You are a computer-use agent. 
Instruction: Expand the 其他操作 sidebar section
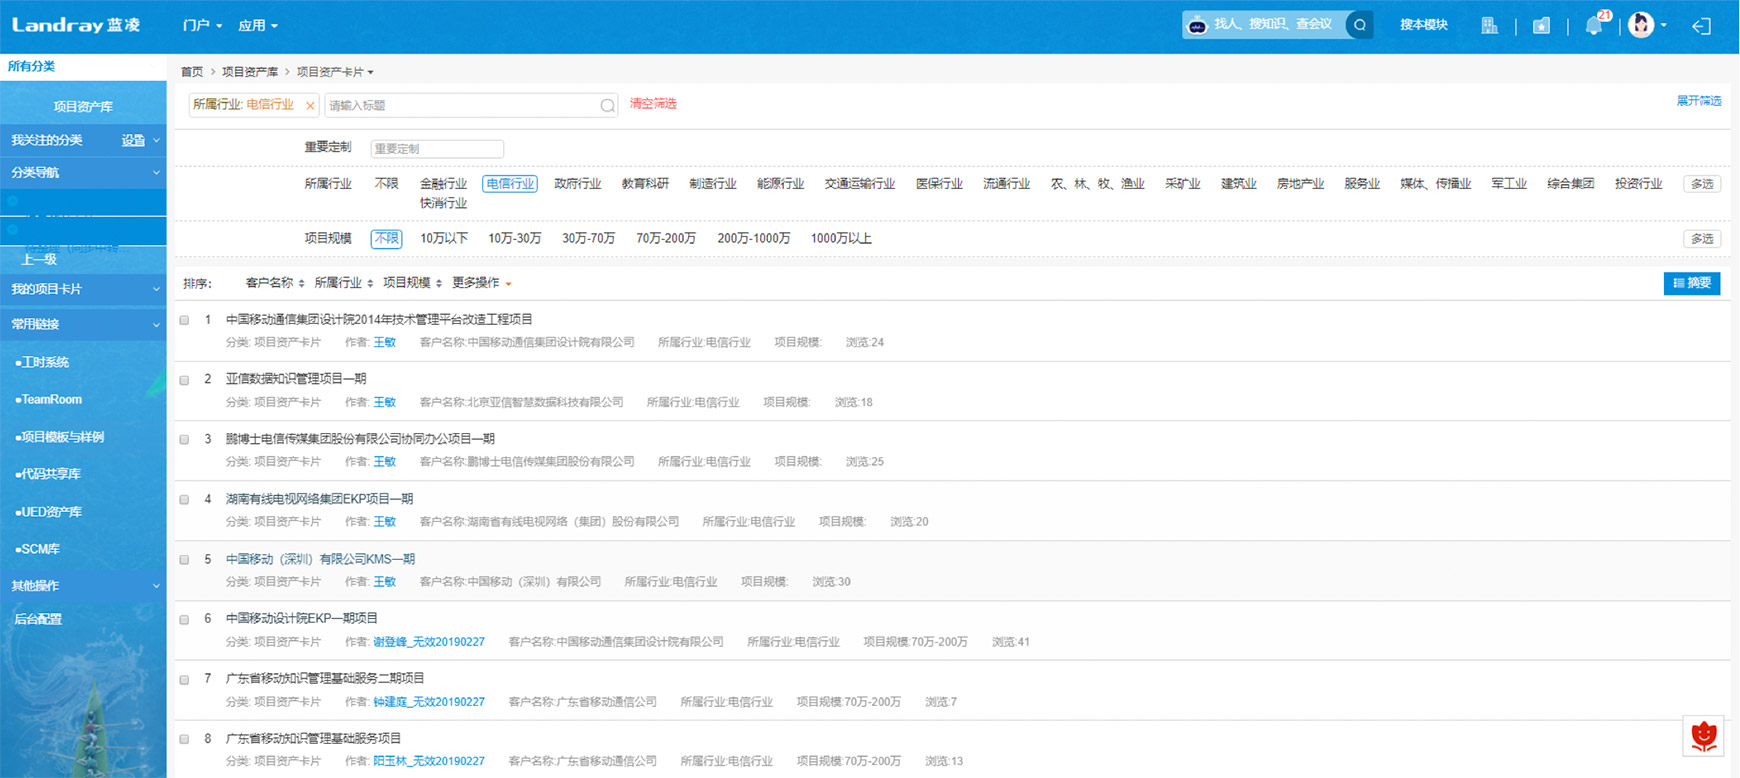pos(156,586)
